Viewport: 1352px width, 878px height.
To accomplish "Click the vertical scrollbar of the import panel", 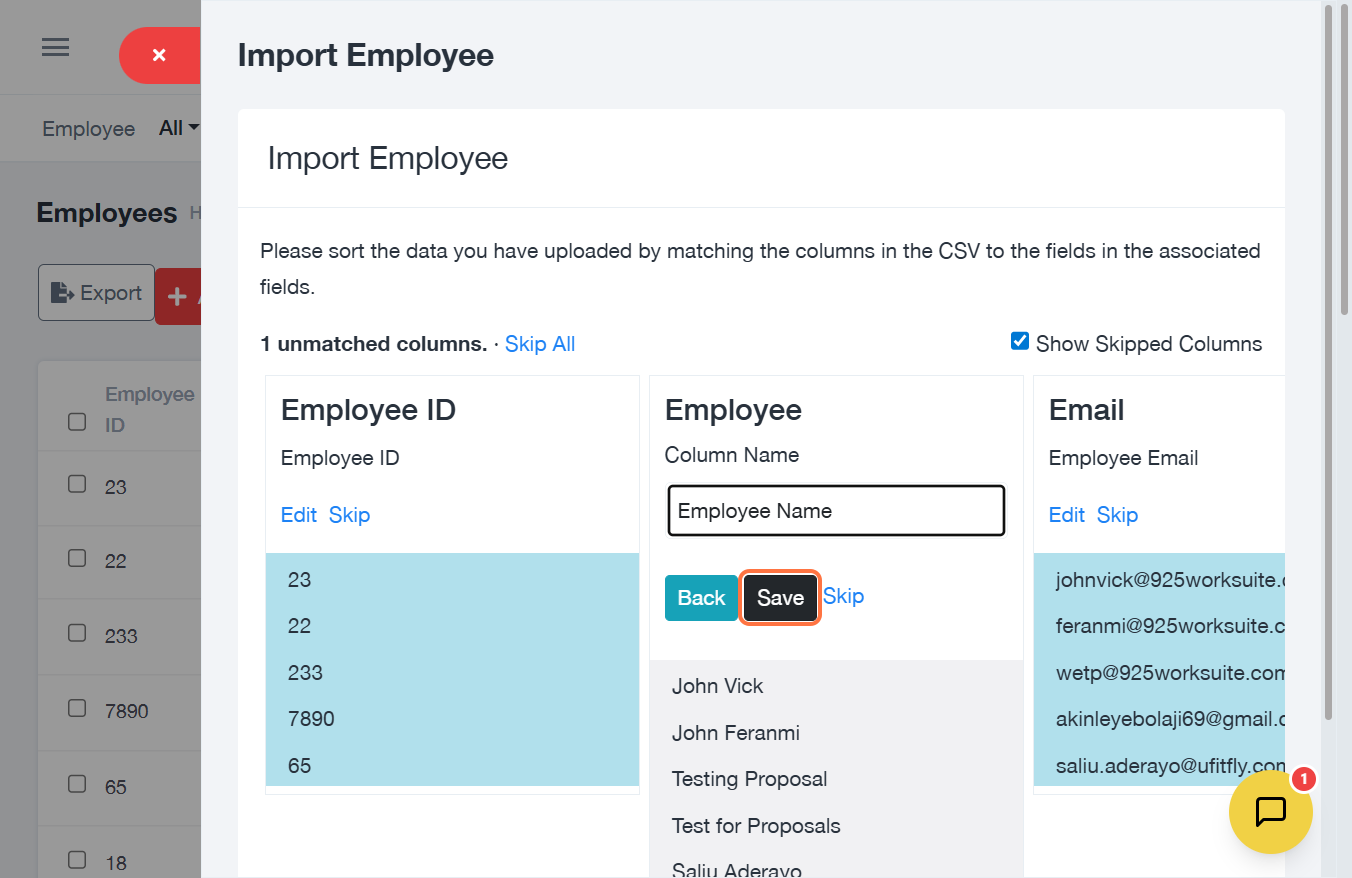I will coord(1328,360).
